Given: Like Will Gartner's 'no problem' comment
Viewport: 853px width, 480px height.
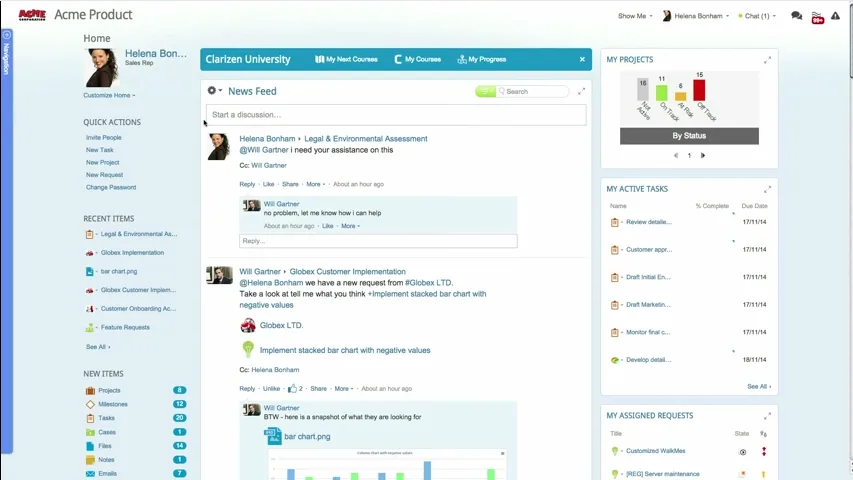Looking at the screenshot, I should pos(327,226).
